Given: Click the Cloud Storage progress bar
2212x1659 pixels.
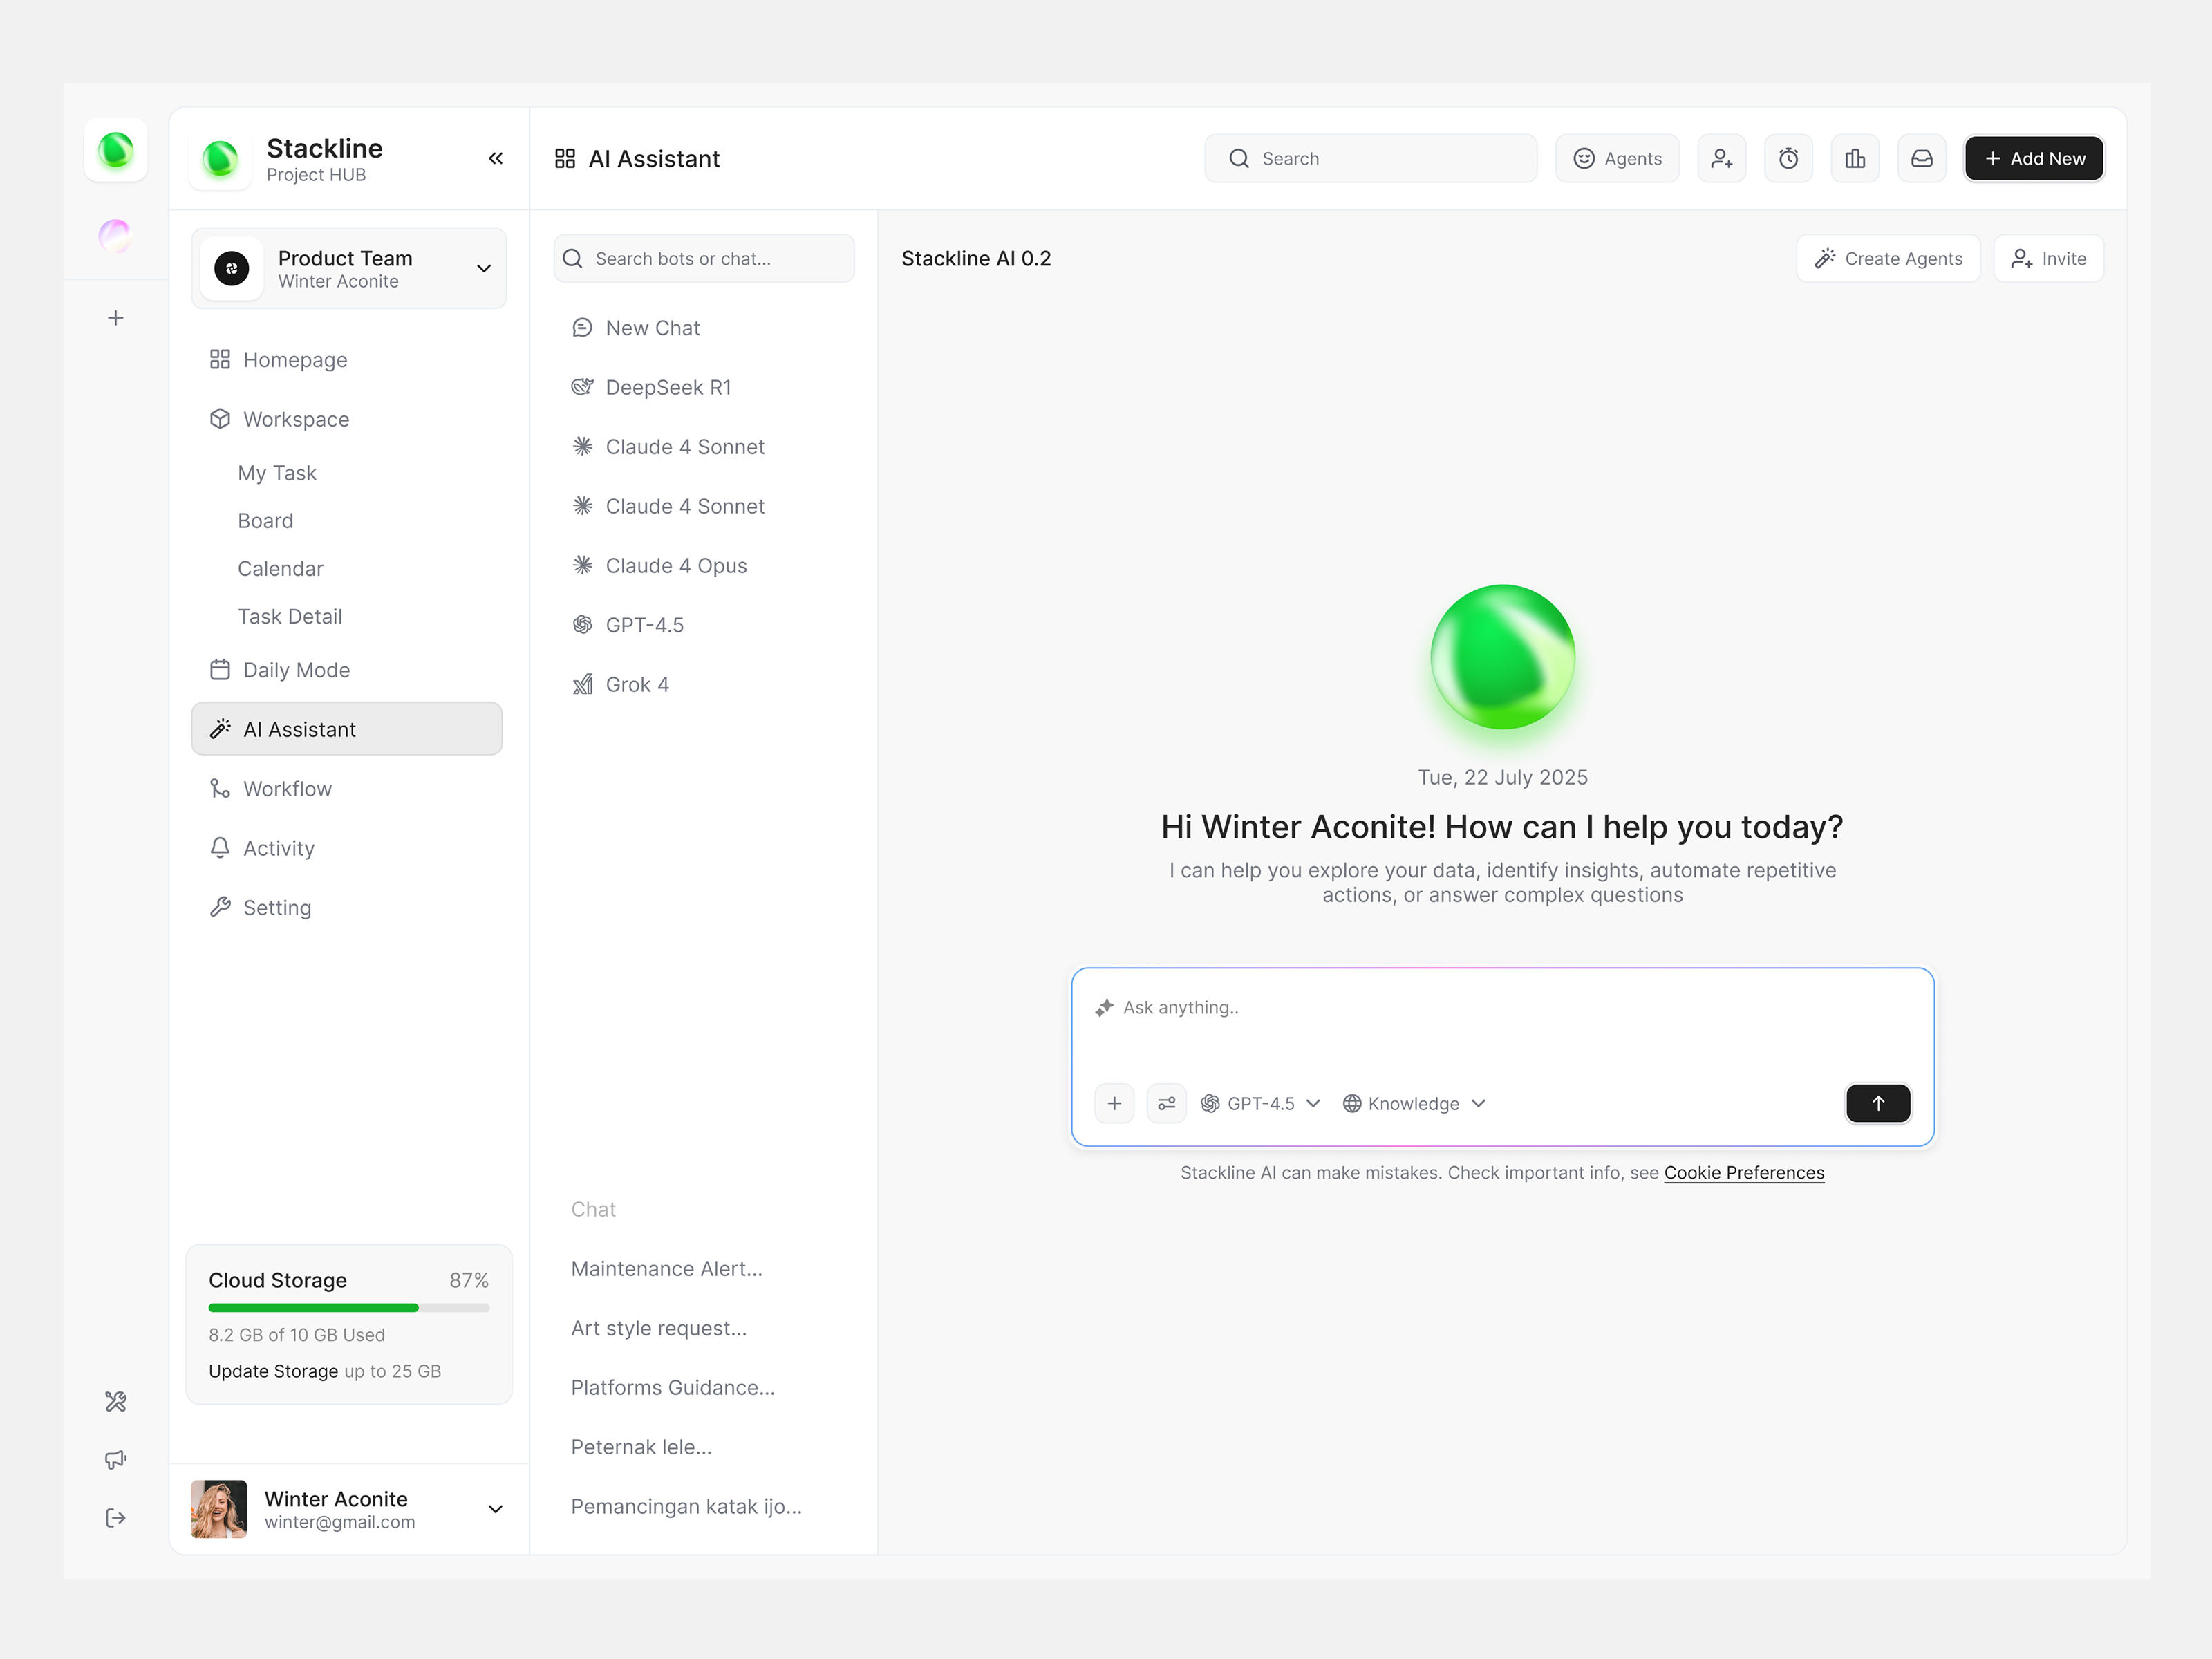Looking at the screenshot, I should point(349,1308).
